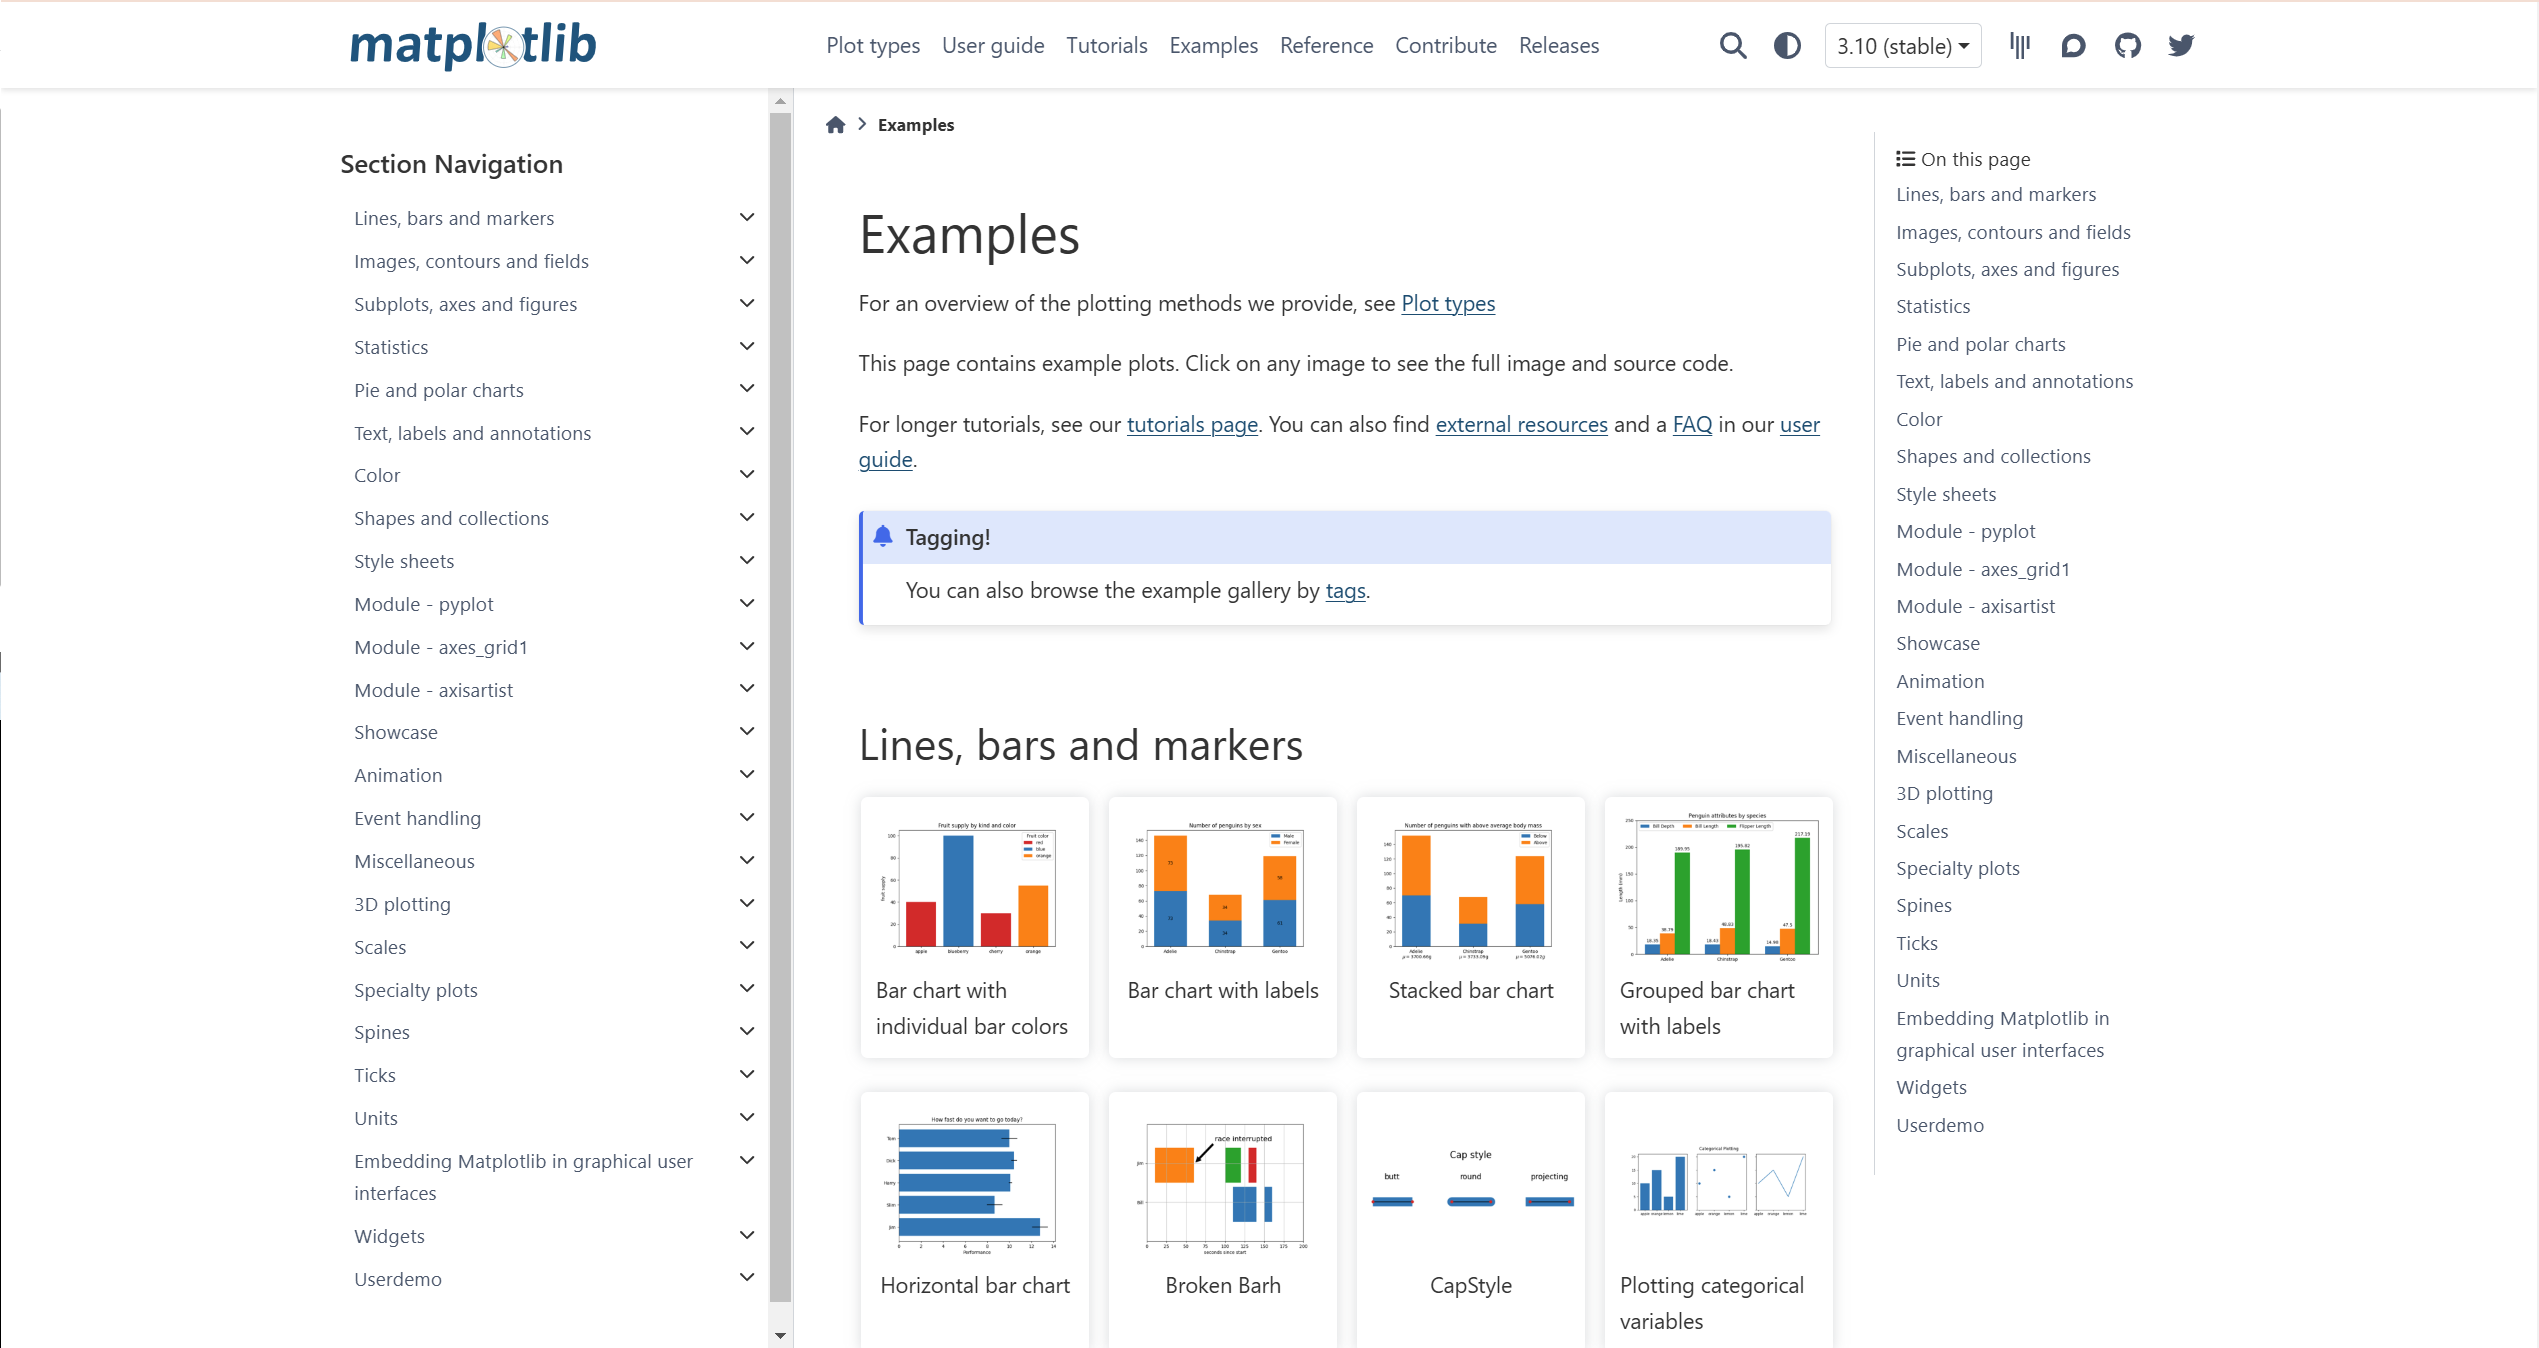Toggle the light/dark theme switcher
Screen dimensions: 2539x1348
pyautogui.click(x=1787, y=46)
